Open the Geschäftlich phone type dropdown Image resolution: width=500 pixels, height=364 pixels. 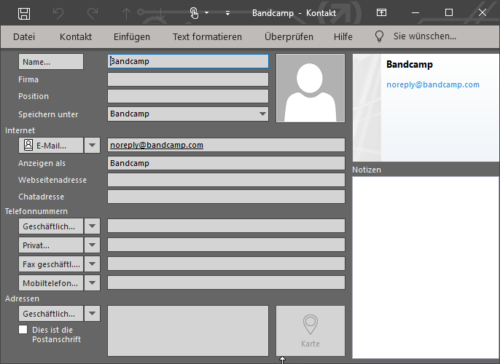coord(92,226)
